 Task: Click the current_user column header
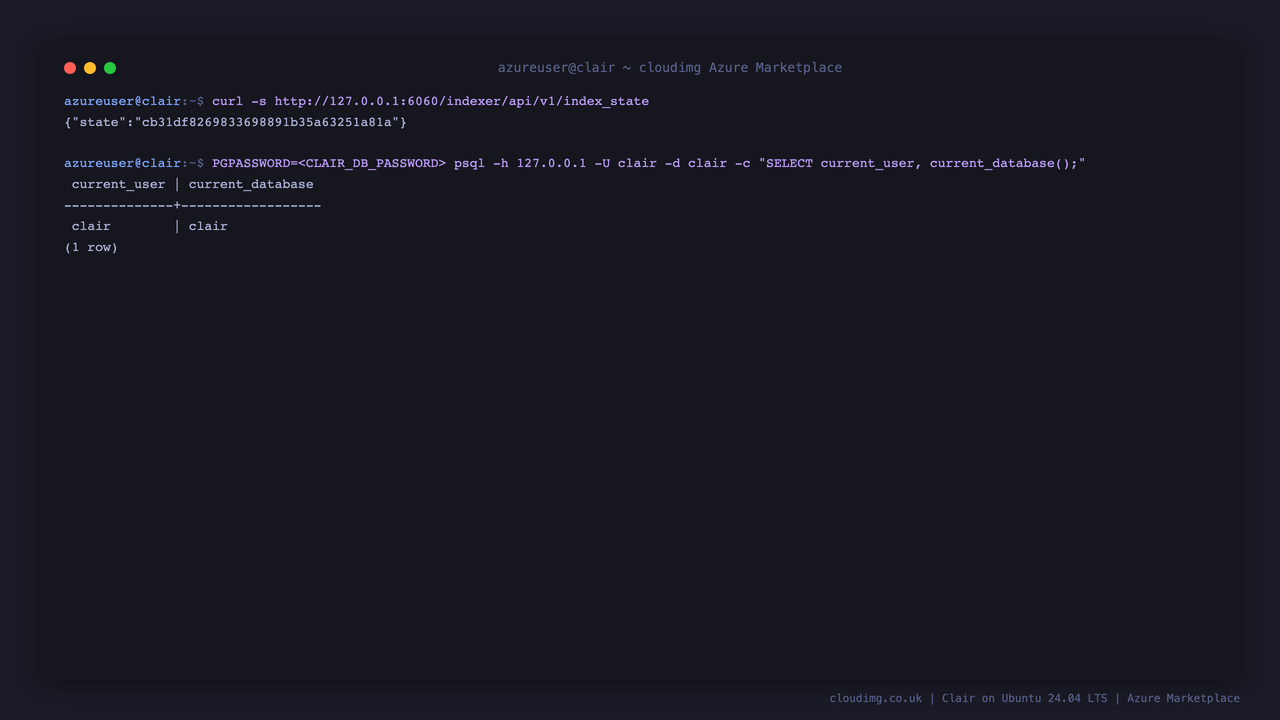coord(119,184)
